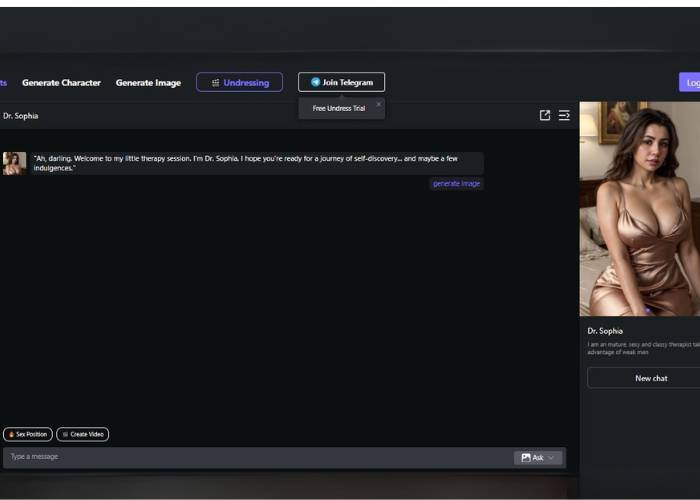Open Dr. Sophia's large profile portrait

640,208
